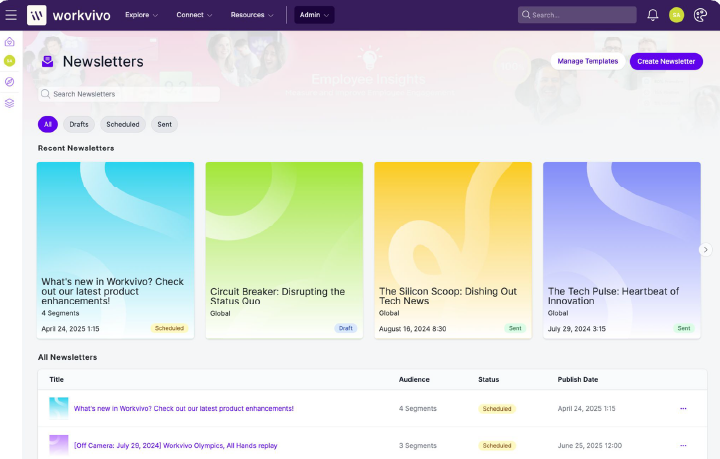Viewport: 720px width, 459px height.
Task: Open row options for What's new newsletter
Action: point(683,408)
